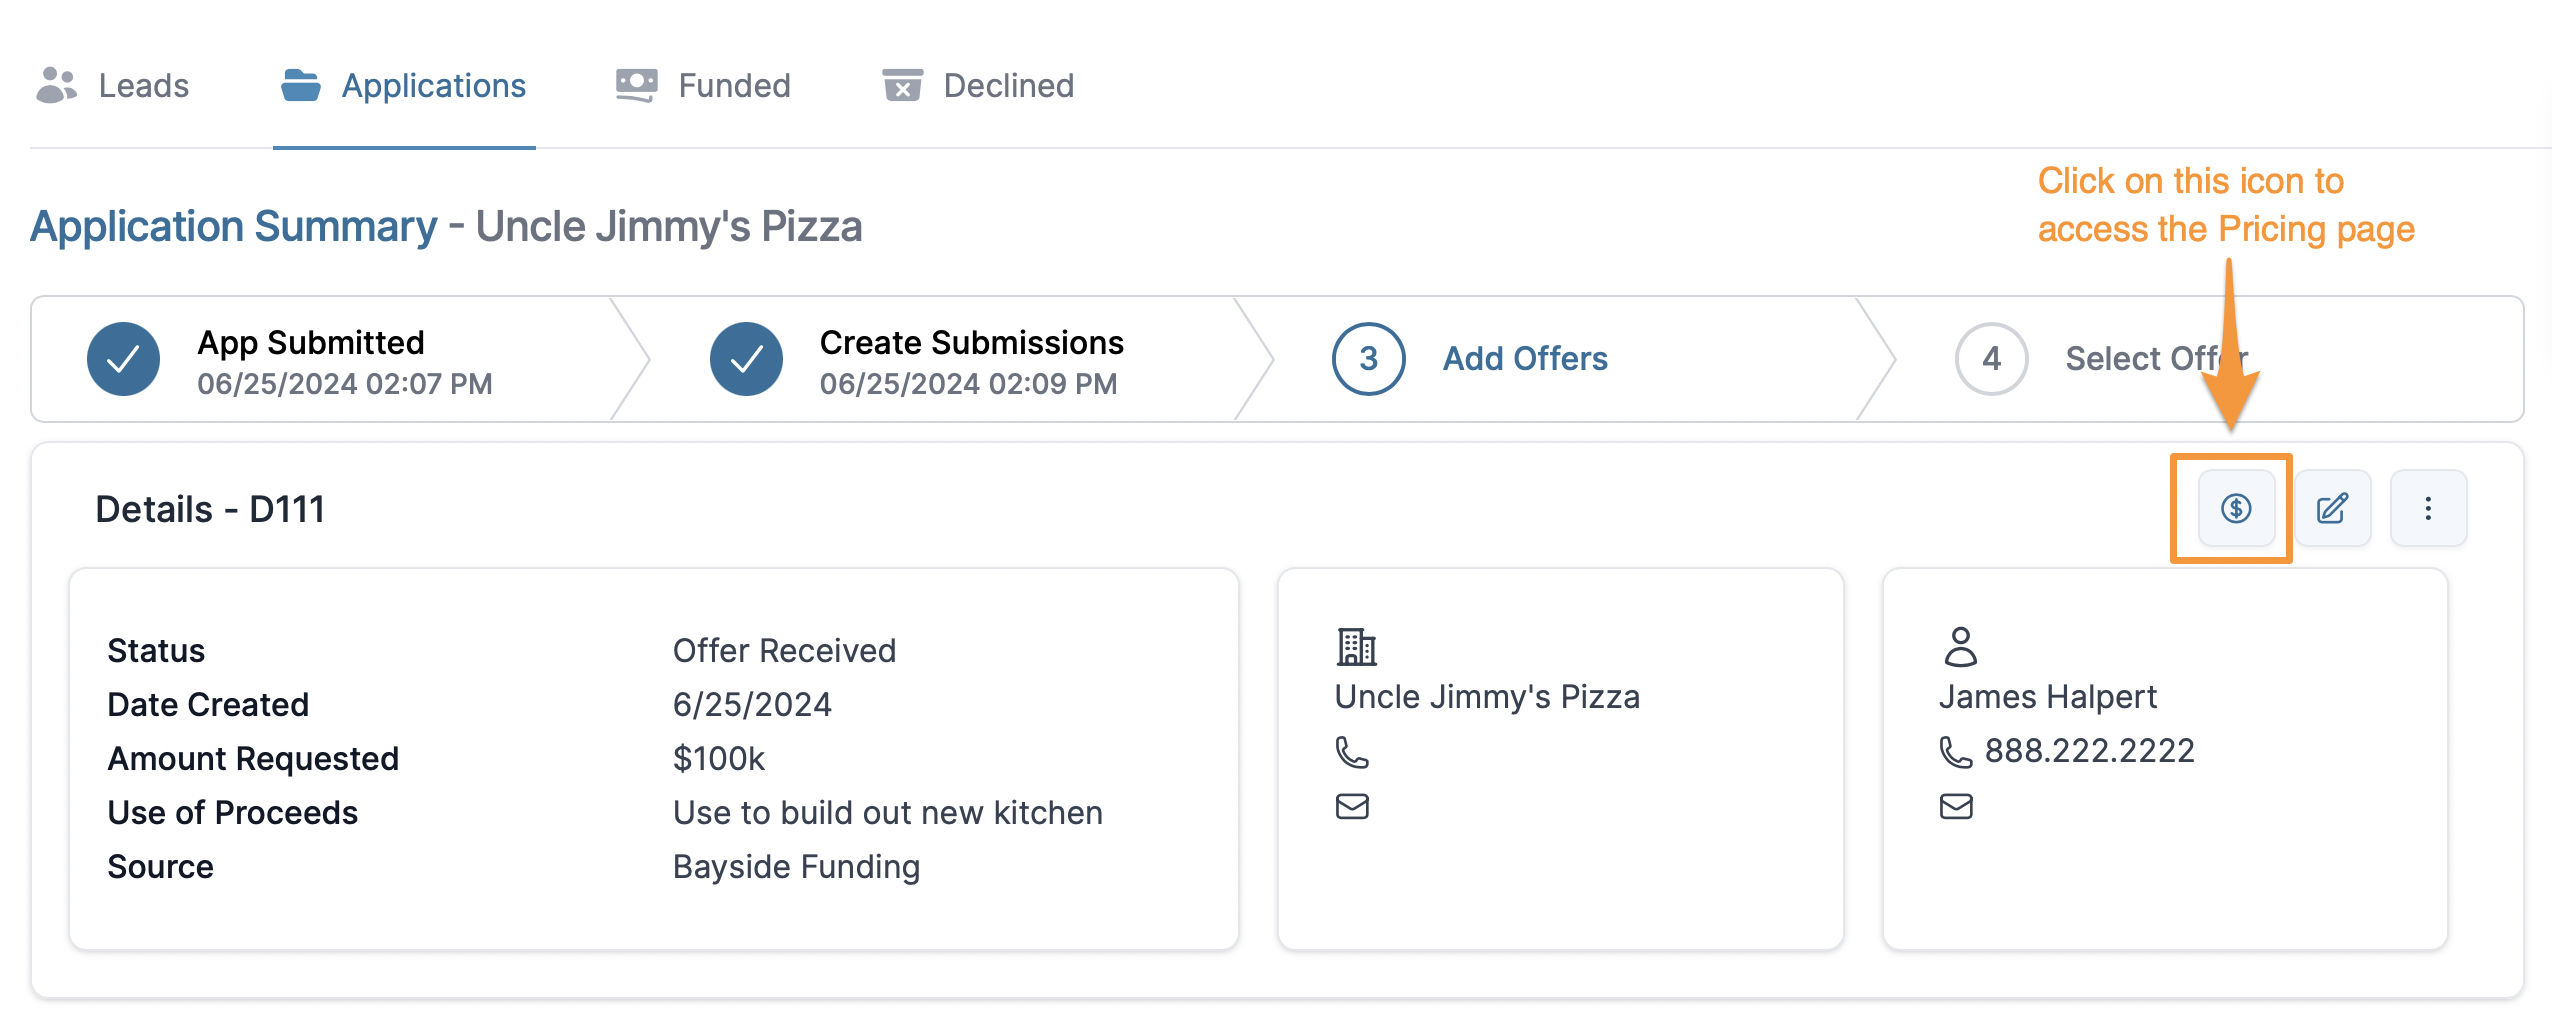Click James Halpert's email envelope icon
The height and width of the screenshot is (1034, 2552).
[x=1956, y=806]
